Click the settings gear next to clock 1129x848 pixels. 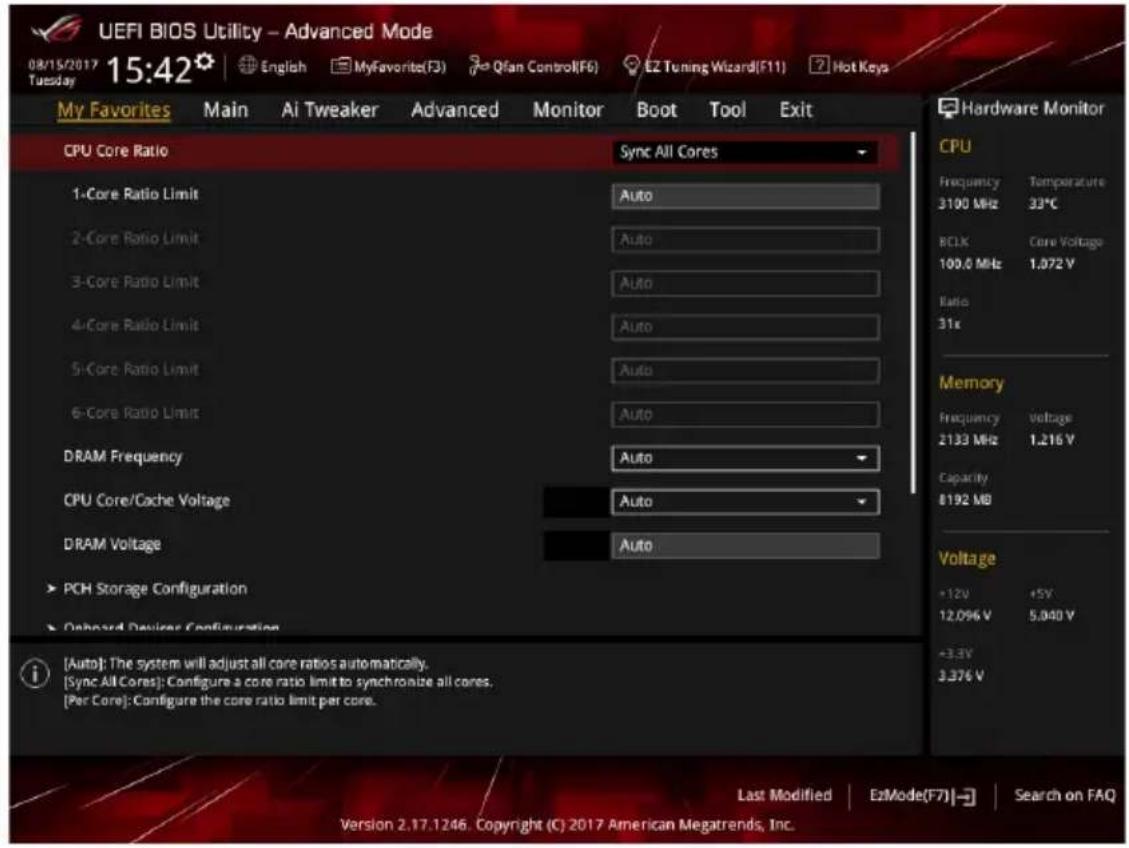pos(205,61)
